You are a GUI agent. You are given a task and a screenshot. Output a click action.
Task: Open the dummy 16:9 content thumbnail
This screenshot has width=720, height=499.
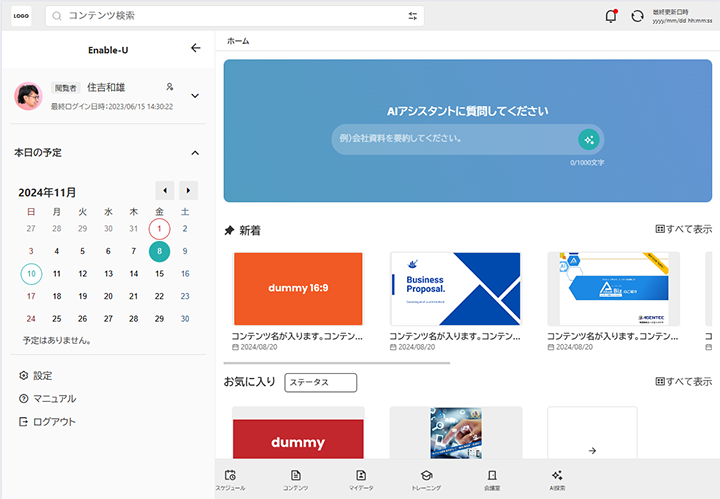click(298, 288)
